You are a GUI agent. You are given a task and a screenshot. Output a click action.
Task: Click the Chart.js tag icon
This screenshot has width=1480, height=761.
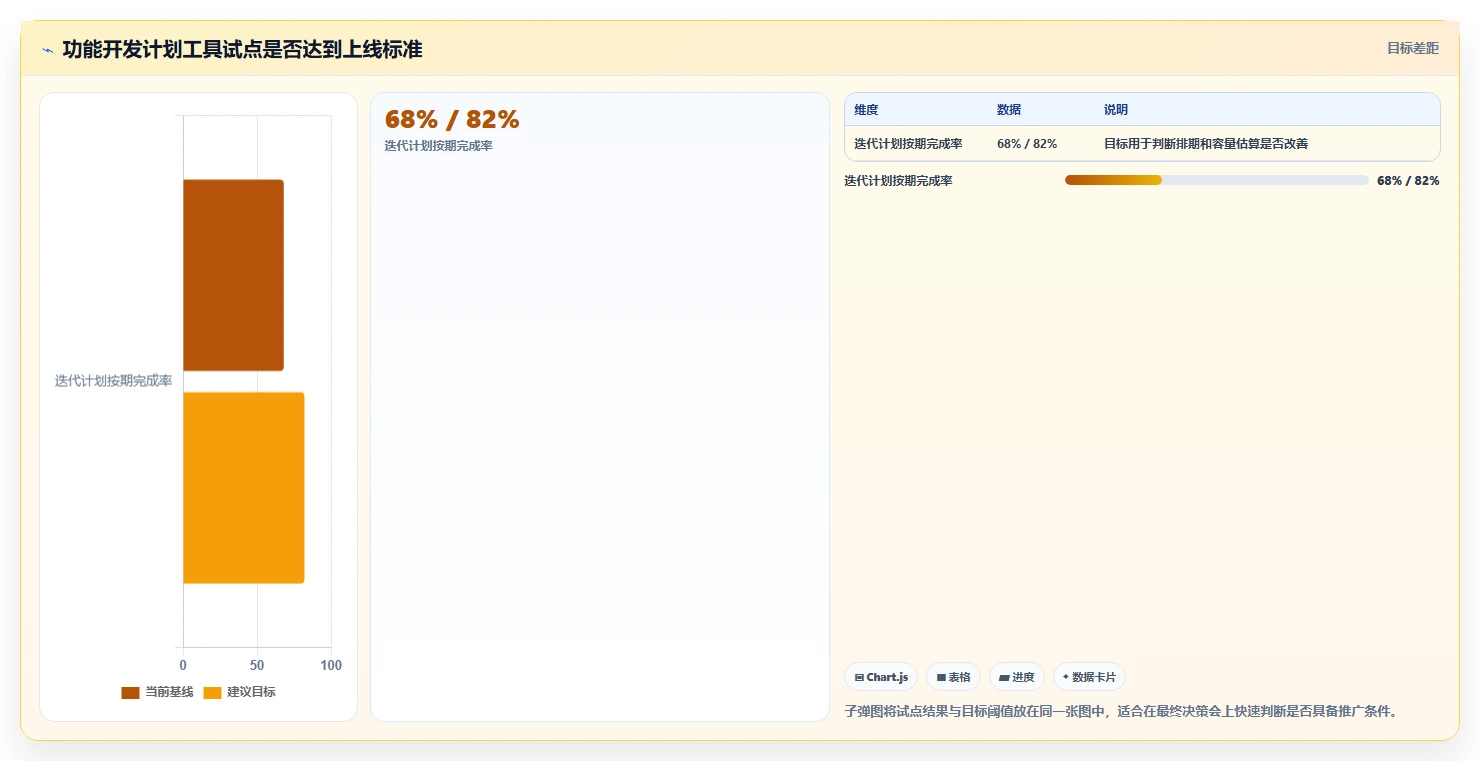point(859,678)
